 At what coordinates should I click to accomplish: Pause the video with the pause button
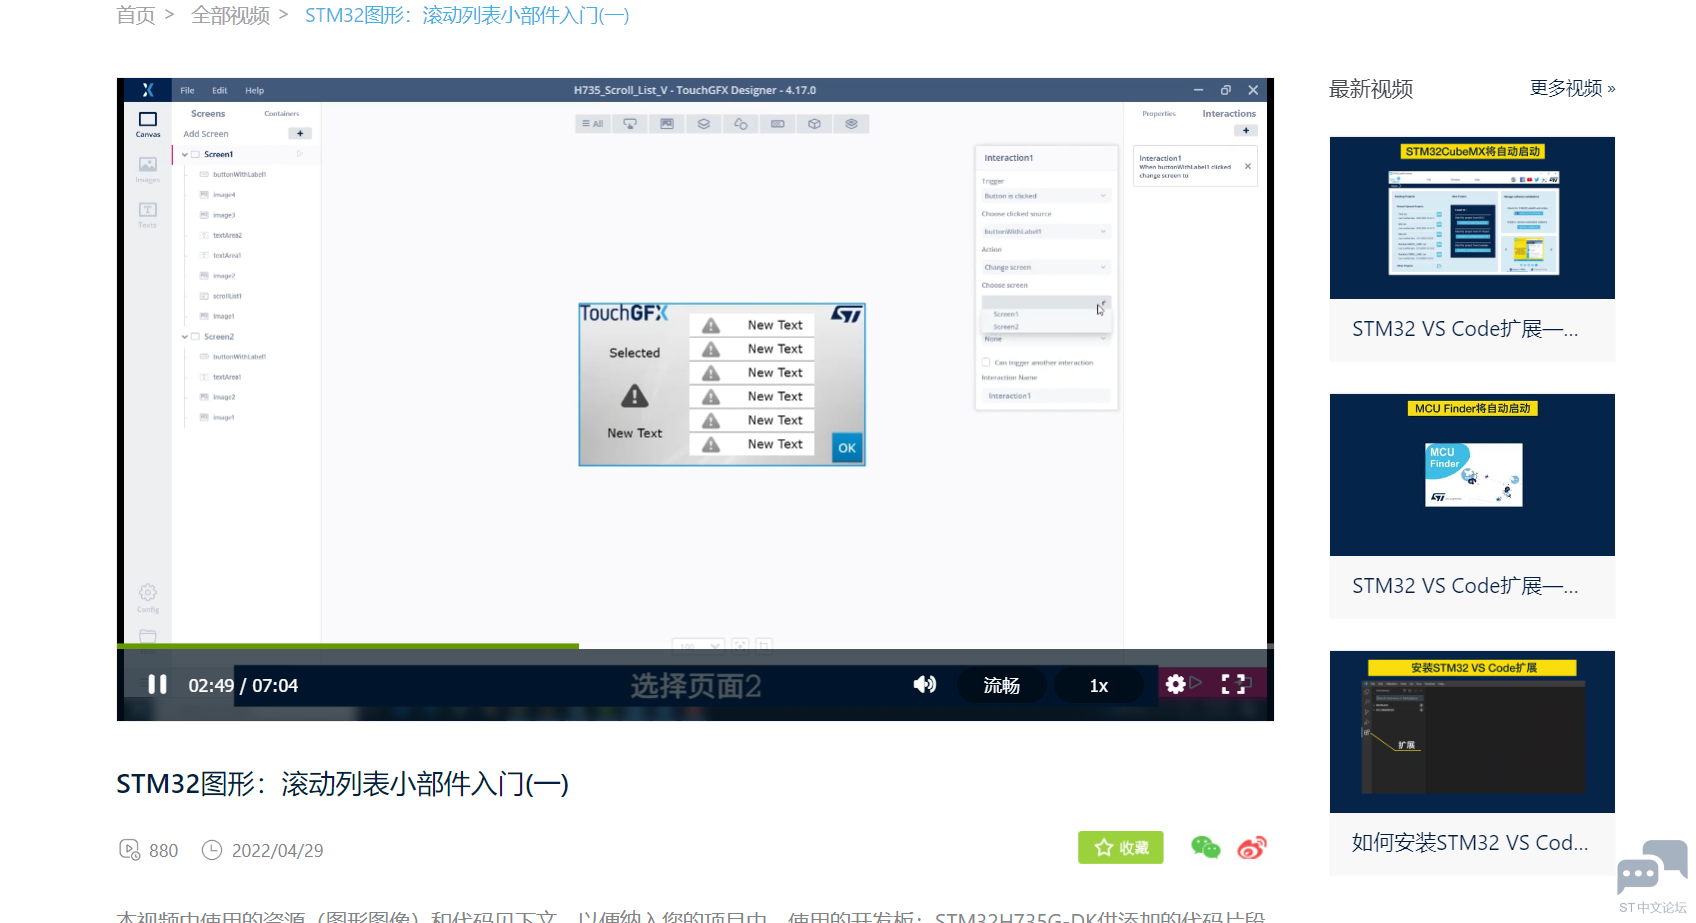click(157, 684)
